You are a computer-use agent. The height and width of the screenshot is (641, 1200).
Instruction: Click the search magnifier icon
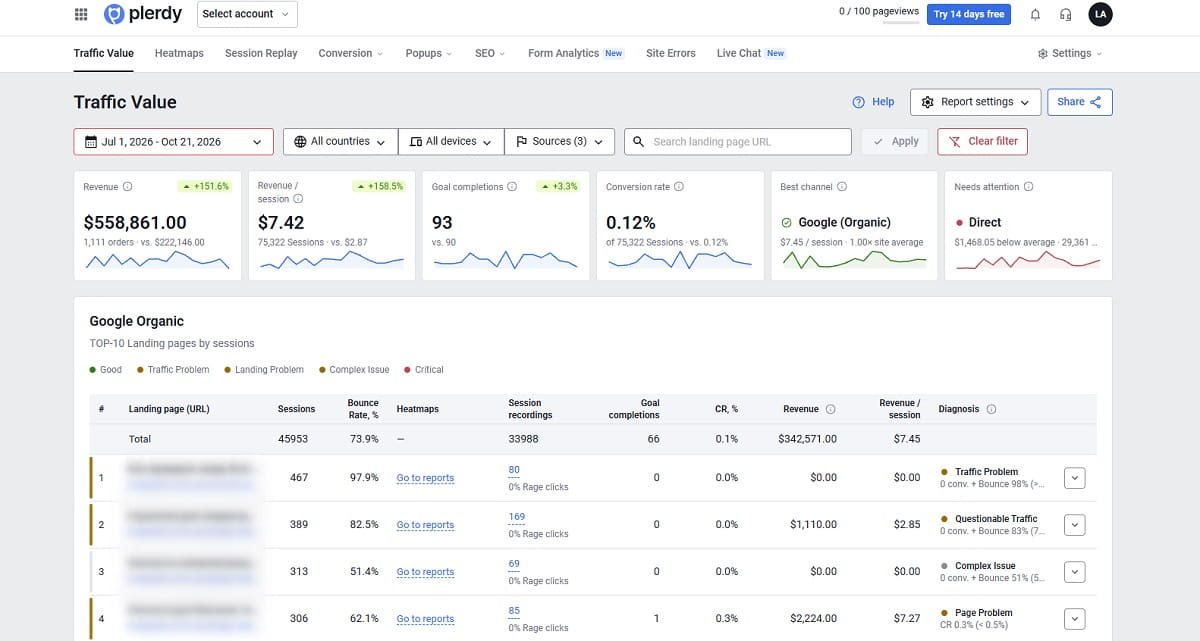point(639,142)
